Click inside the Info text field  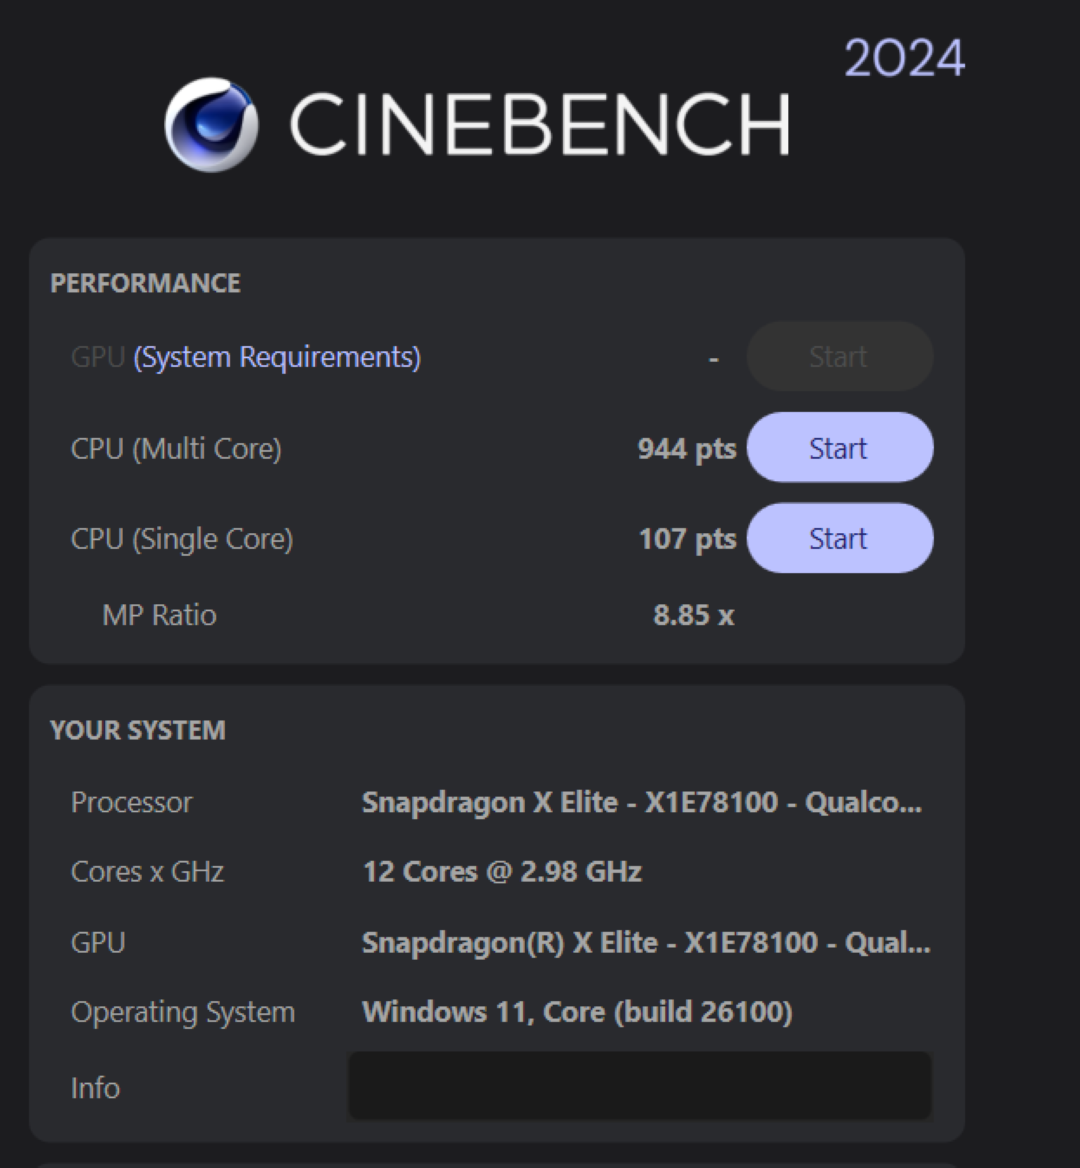click(640, 1086)
